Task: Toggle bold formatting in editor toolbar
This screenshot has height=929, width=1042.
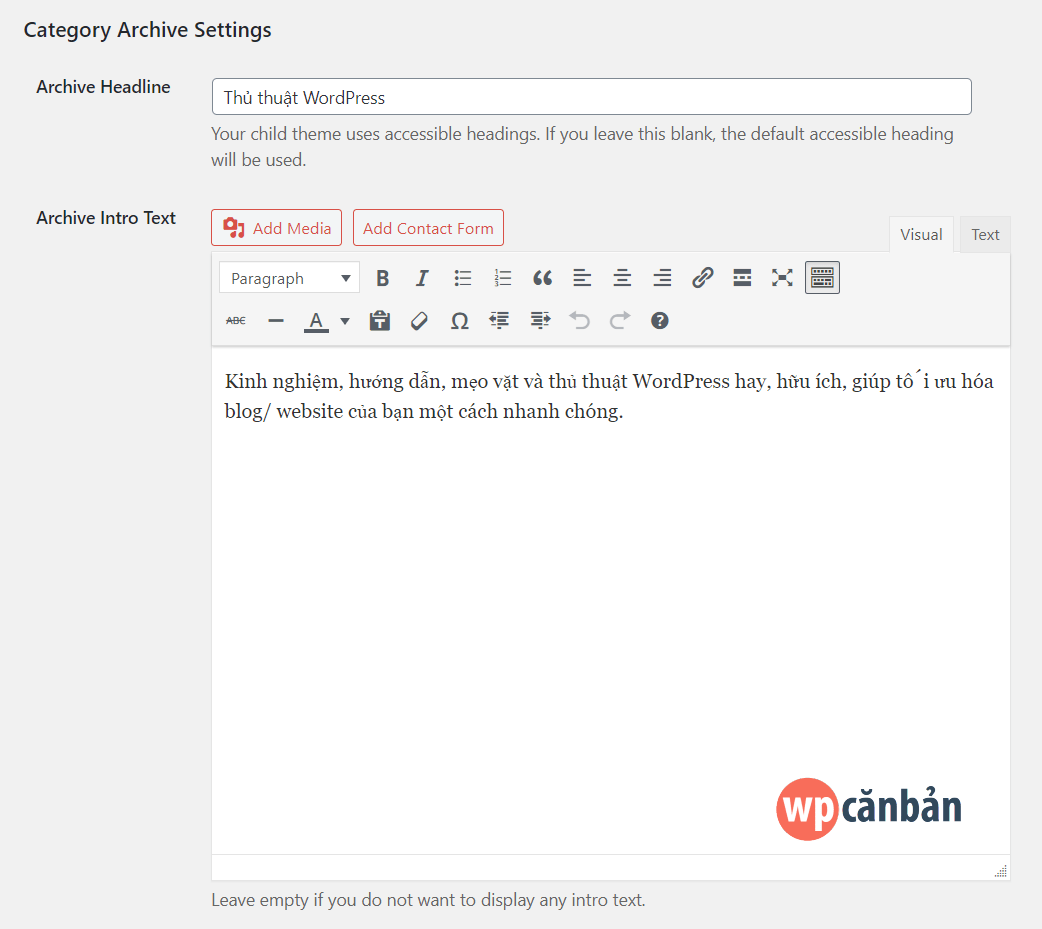Action: point(382,278)
